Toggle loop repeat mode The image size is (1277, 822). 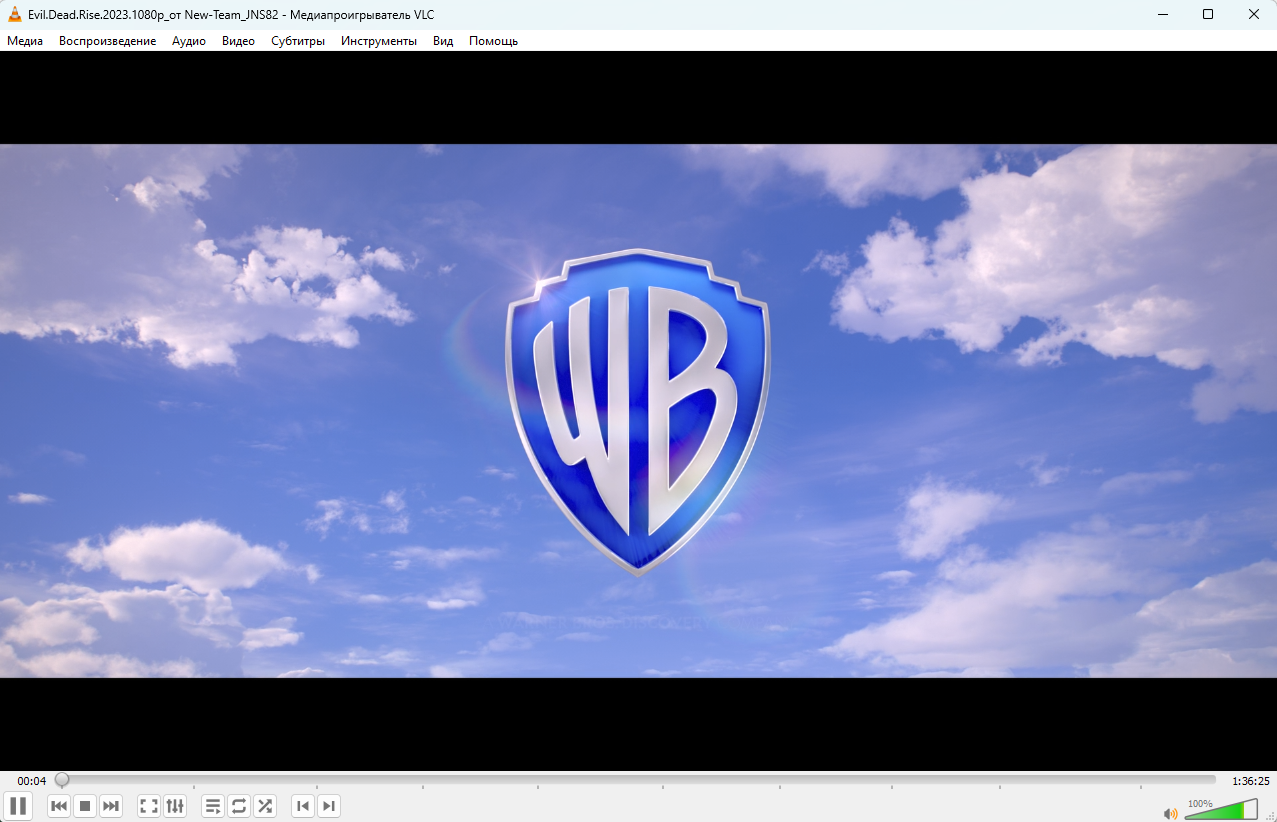point(239,806)
